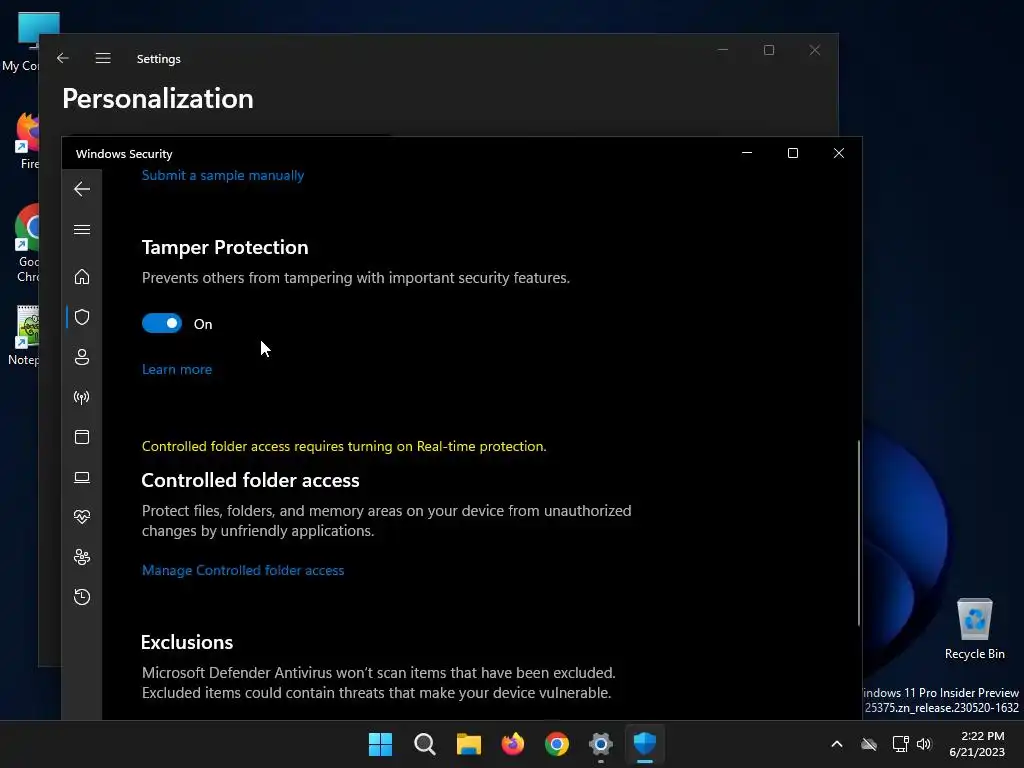Open Windows Start menu
Viewport: 1024px width, 768px height.
[x=380, y=744]
